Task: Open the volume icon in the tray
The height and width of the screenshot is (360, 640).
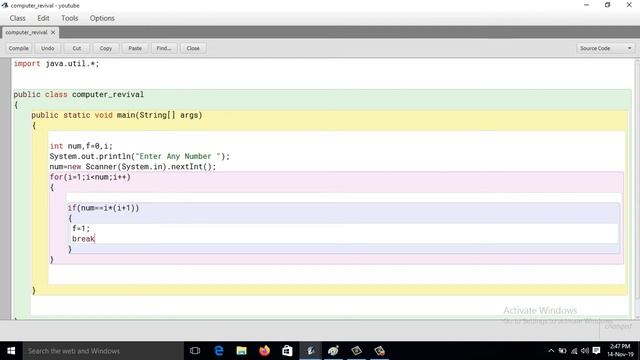Action: click(585, 351)
